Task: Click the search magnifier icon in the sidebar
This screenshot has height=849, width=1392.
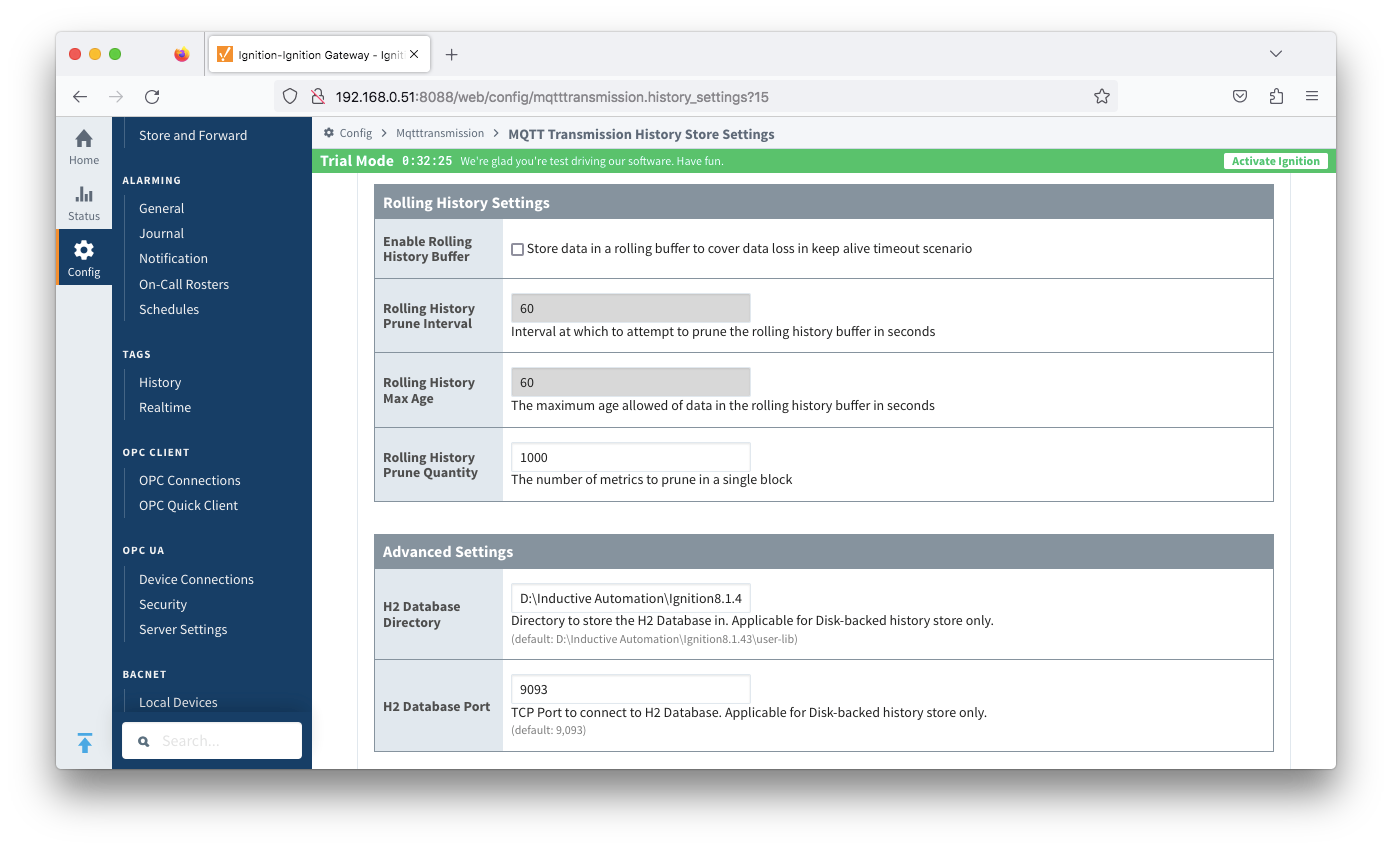Action: coord(144,741)
